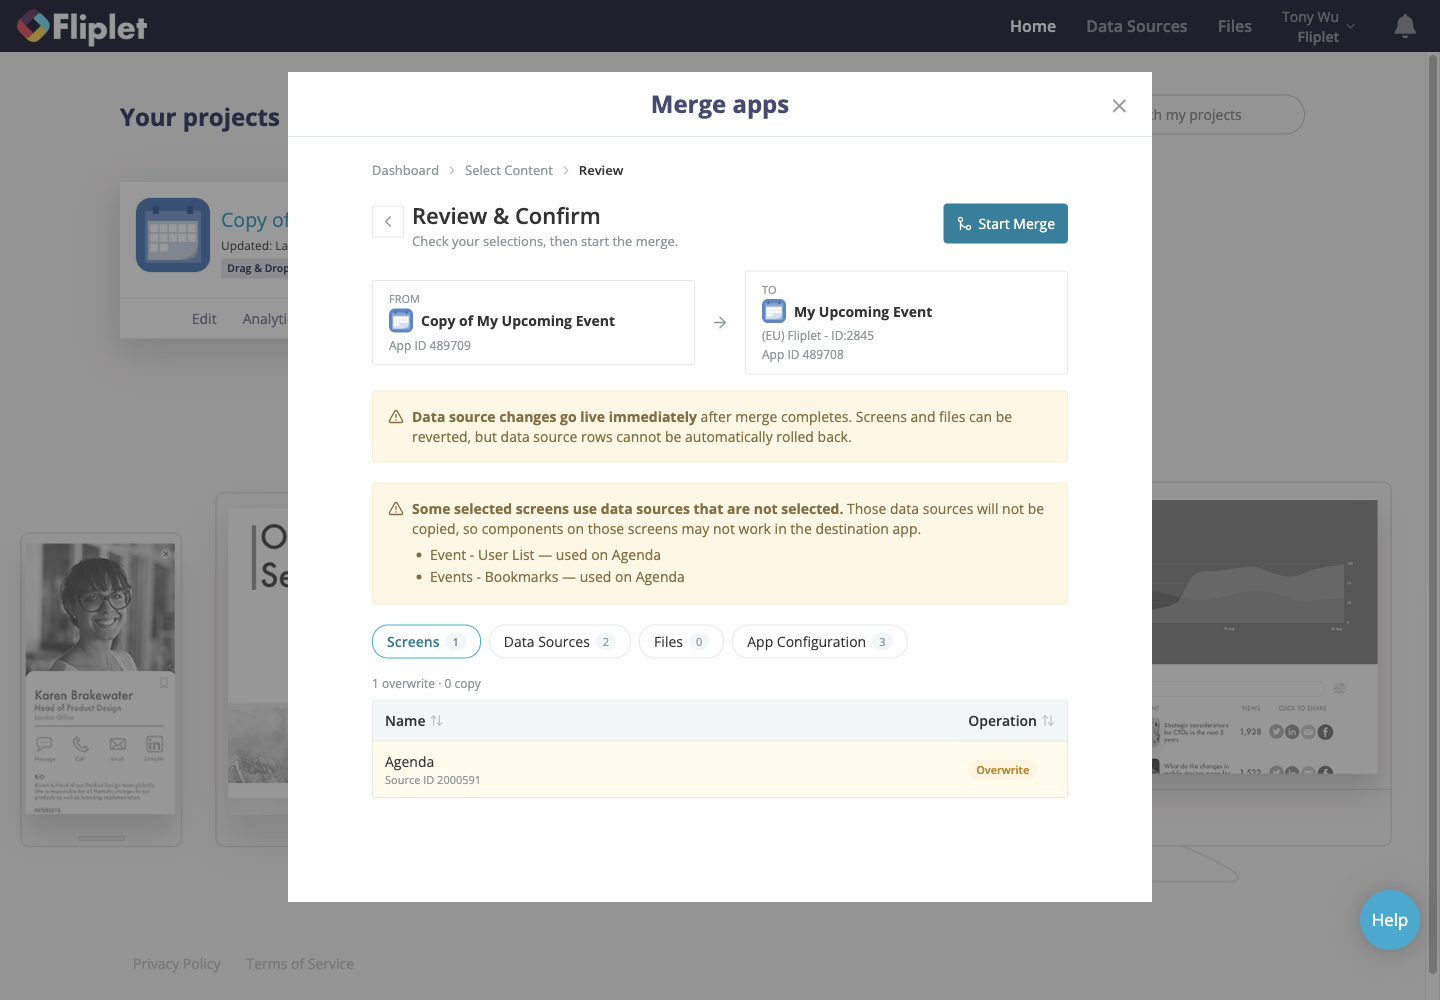Image resolution: width=1440 pixels, height=1000 pixels.
Task: Click Copy of My Upcoming Event app icon
Action: click(401, 321)
